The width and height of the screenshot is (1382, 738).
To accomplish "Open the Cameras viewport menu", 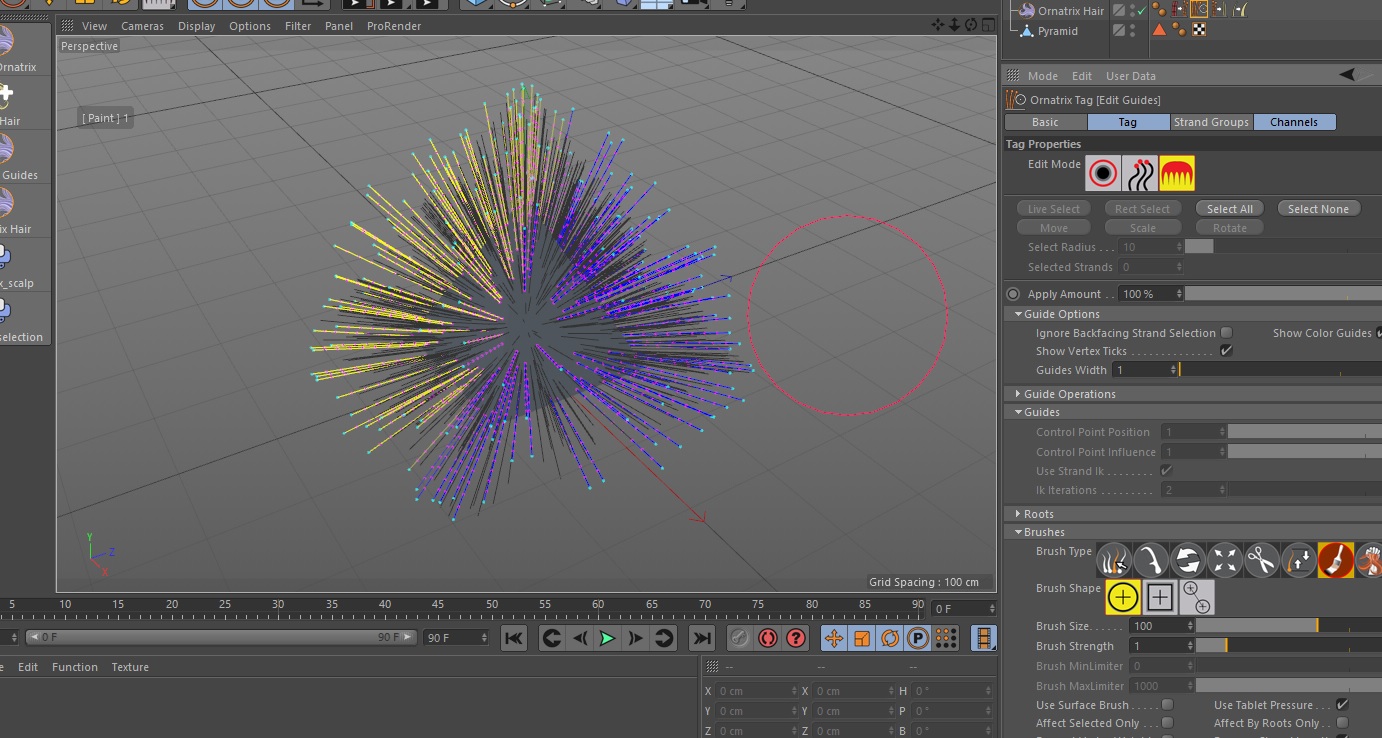I will point(142,26).
